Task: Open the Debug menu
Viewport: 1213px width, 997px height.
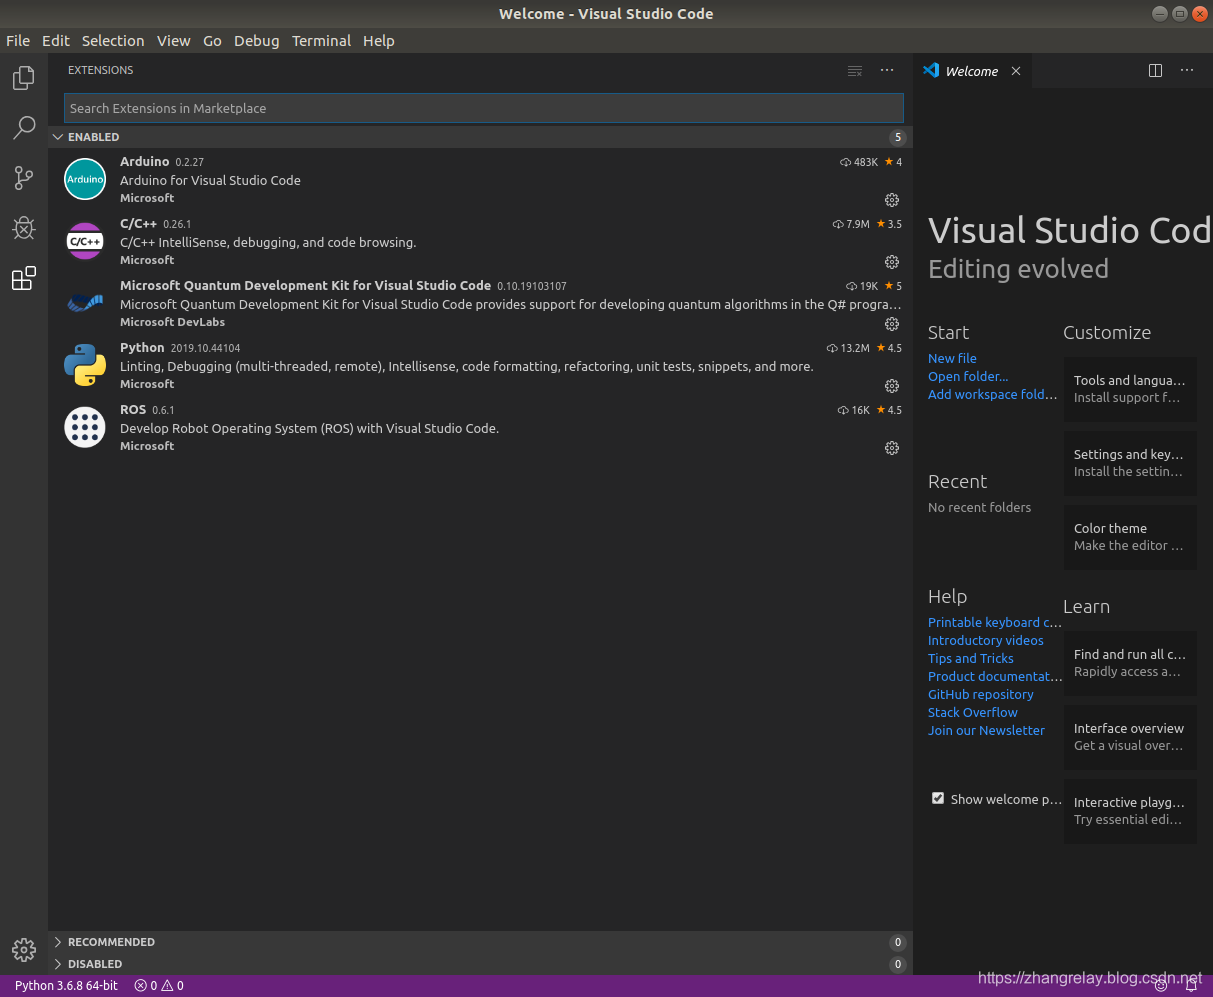Action: [257, 41]
